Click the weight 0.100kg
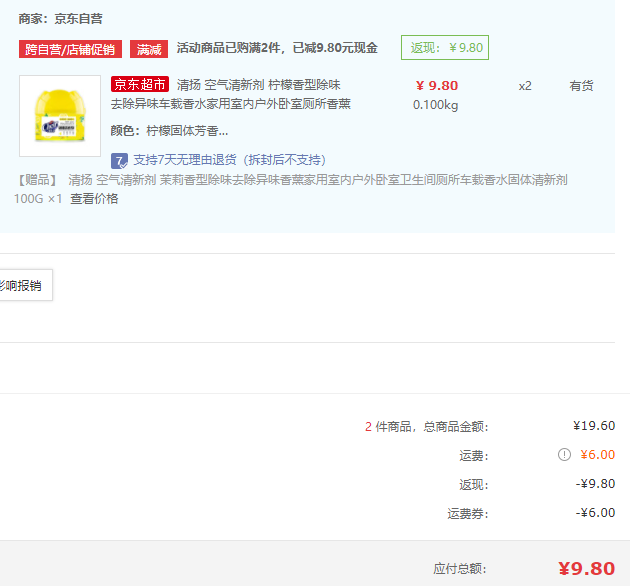This screenshot has width=630, height=586. coord(436,105)
